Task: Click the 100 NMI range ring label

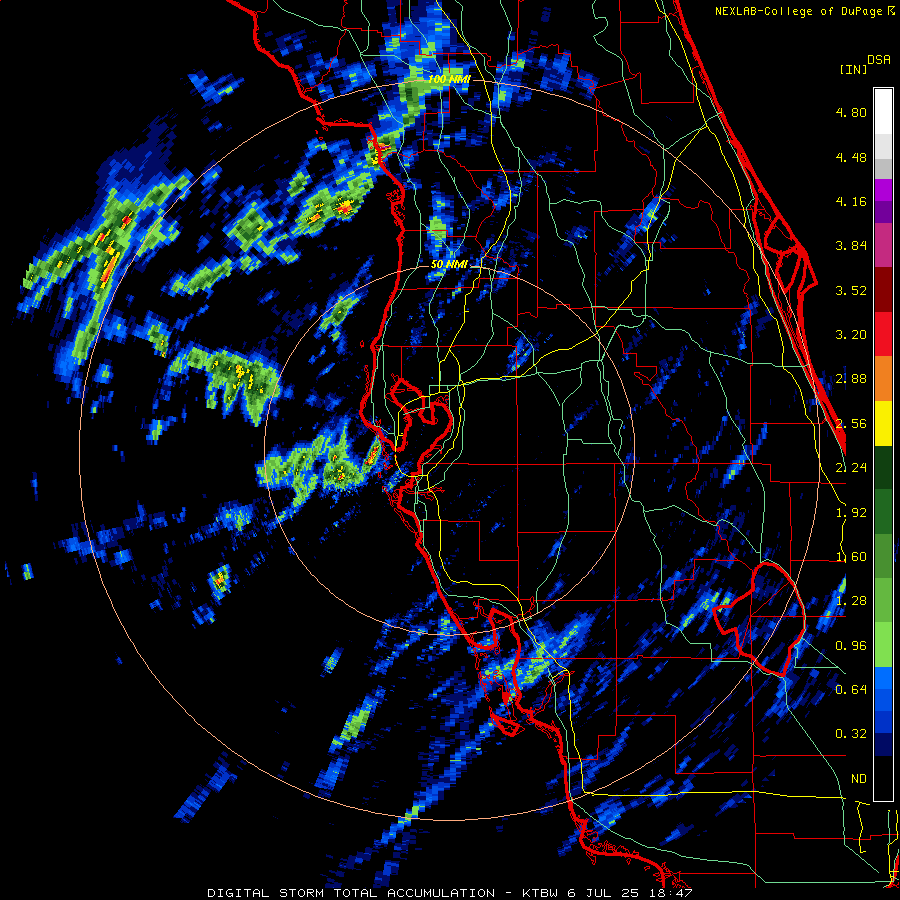Action: (x=449, y=79)
